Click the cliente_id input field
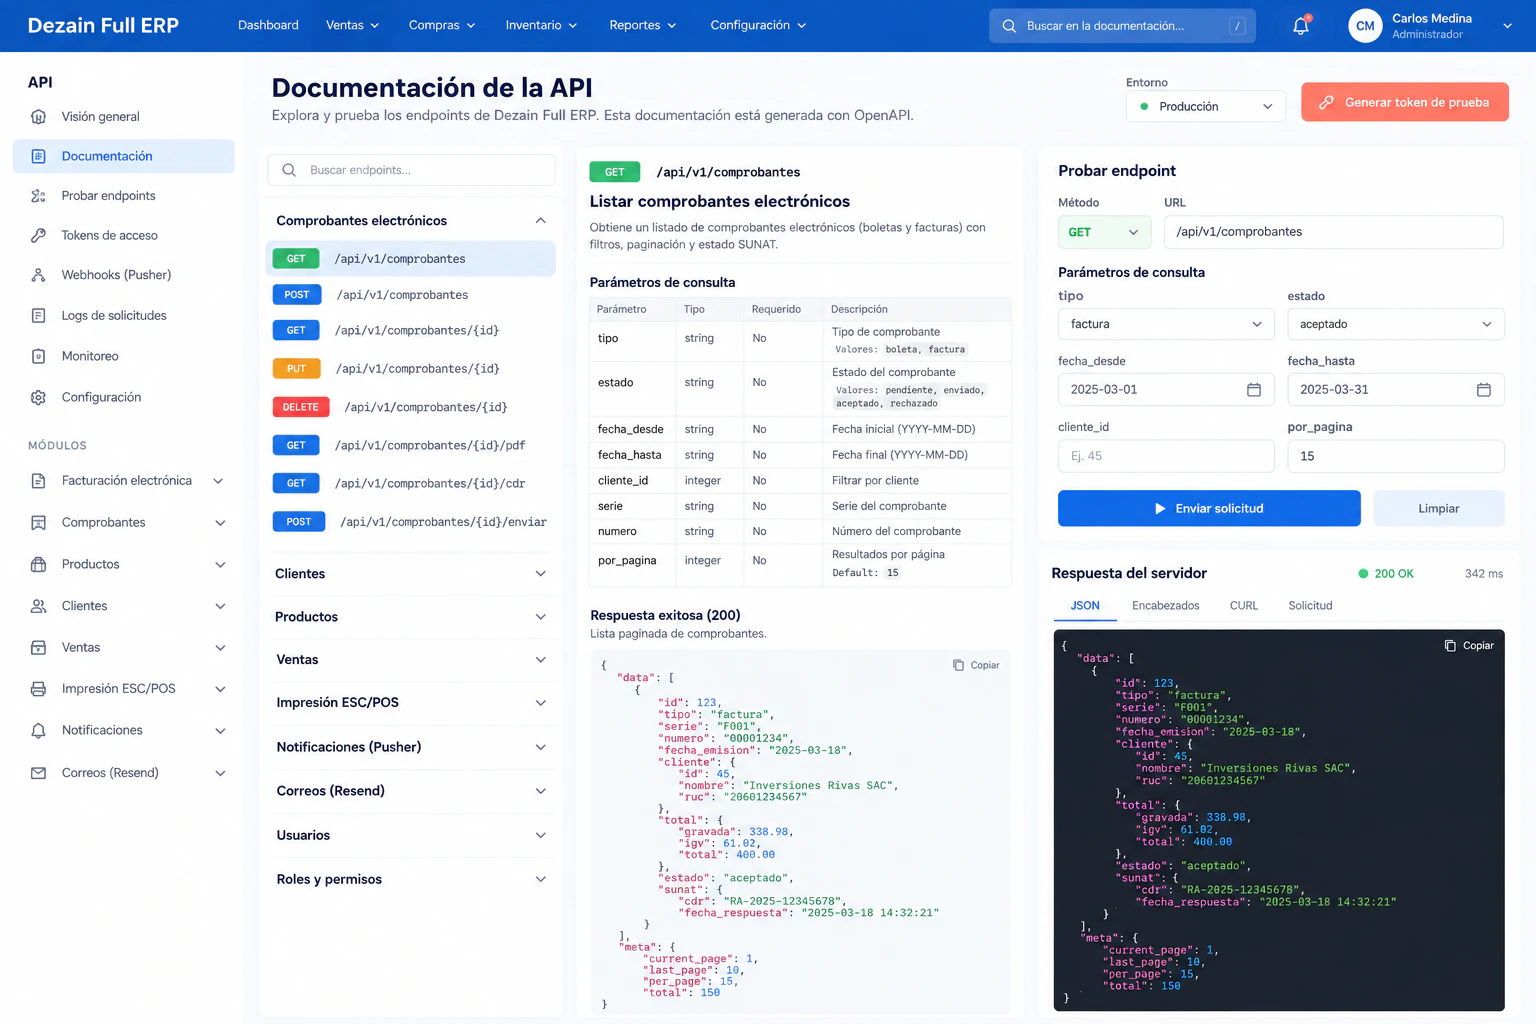Image resolution: width=1536 pixels, height=1024 pixels. pyautogui.click(x=1166, y=456)
